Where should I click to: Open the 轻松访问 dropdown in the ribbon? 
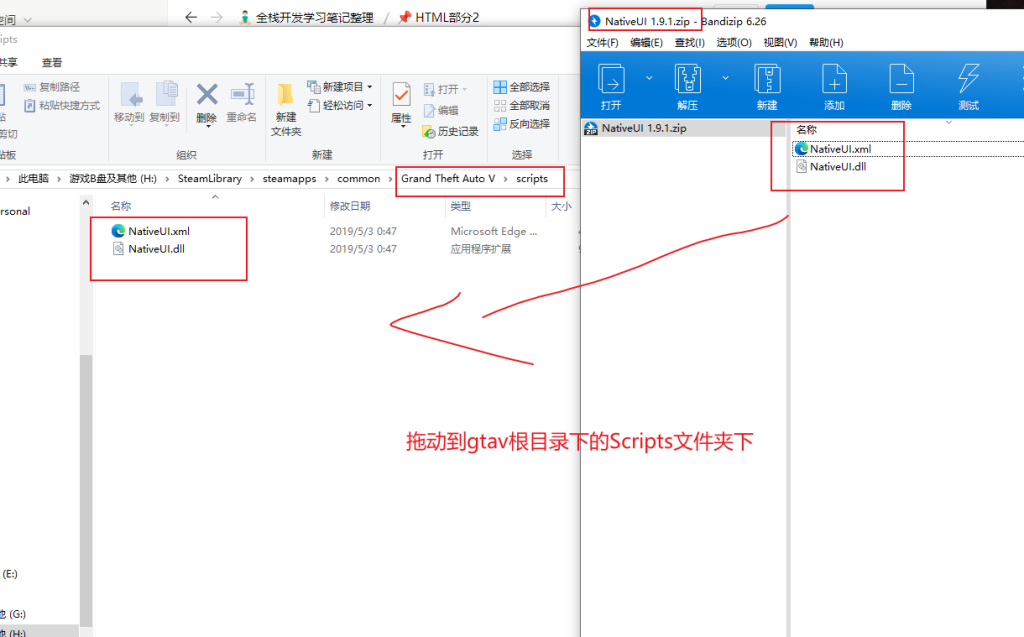coord(340,105)
